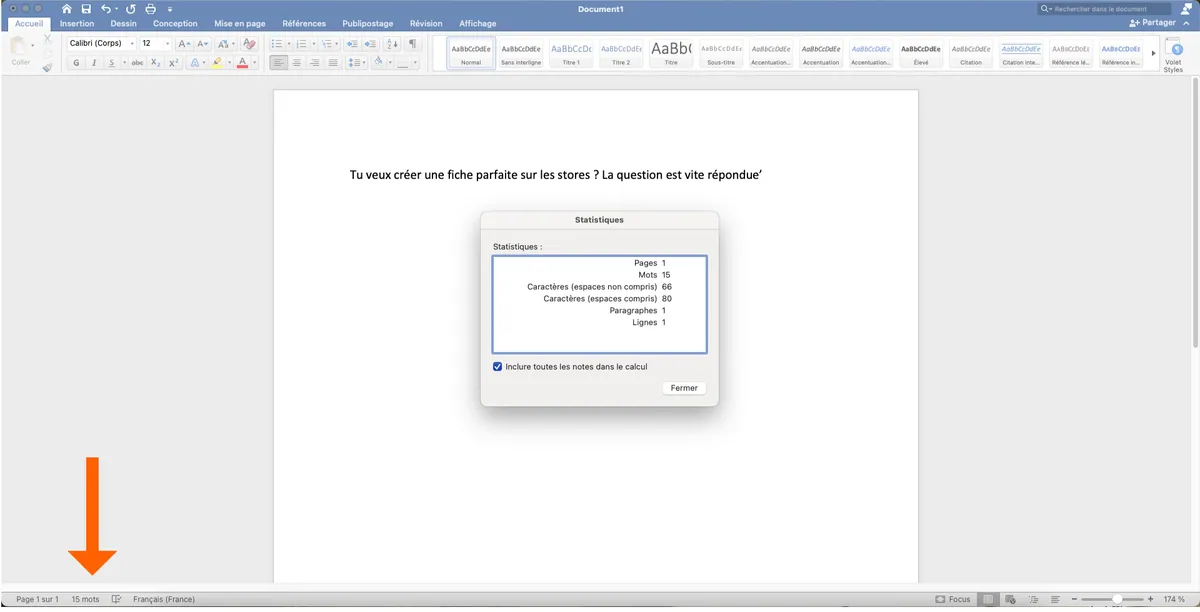The image size is (1200, 612).
Task: Apply strikethrough (abc) formatting
Action: pos(137,63)
